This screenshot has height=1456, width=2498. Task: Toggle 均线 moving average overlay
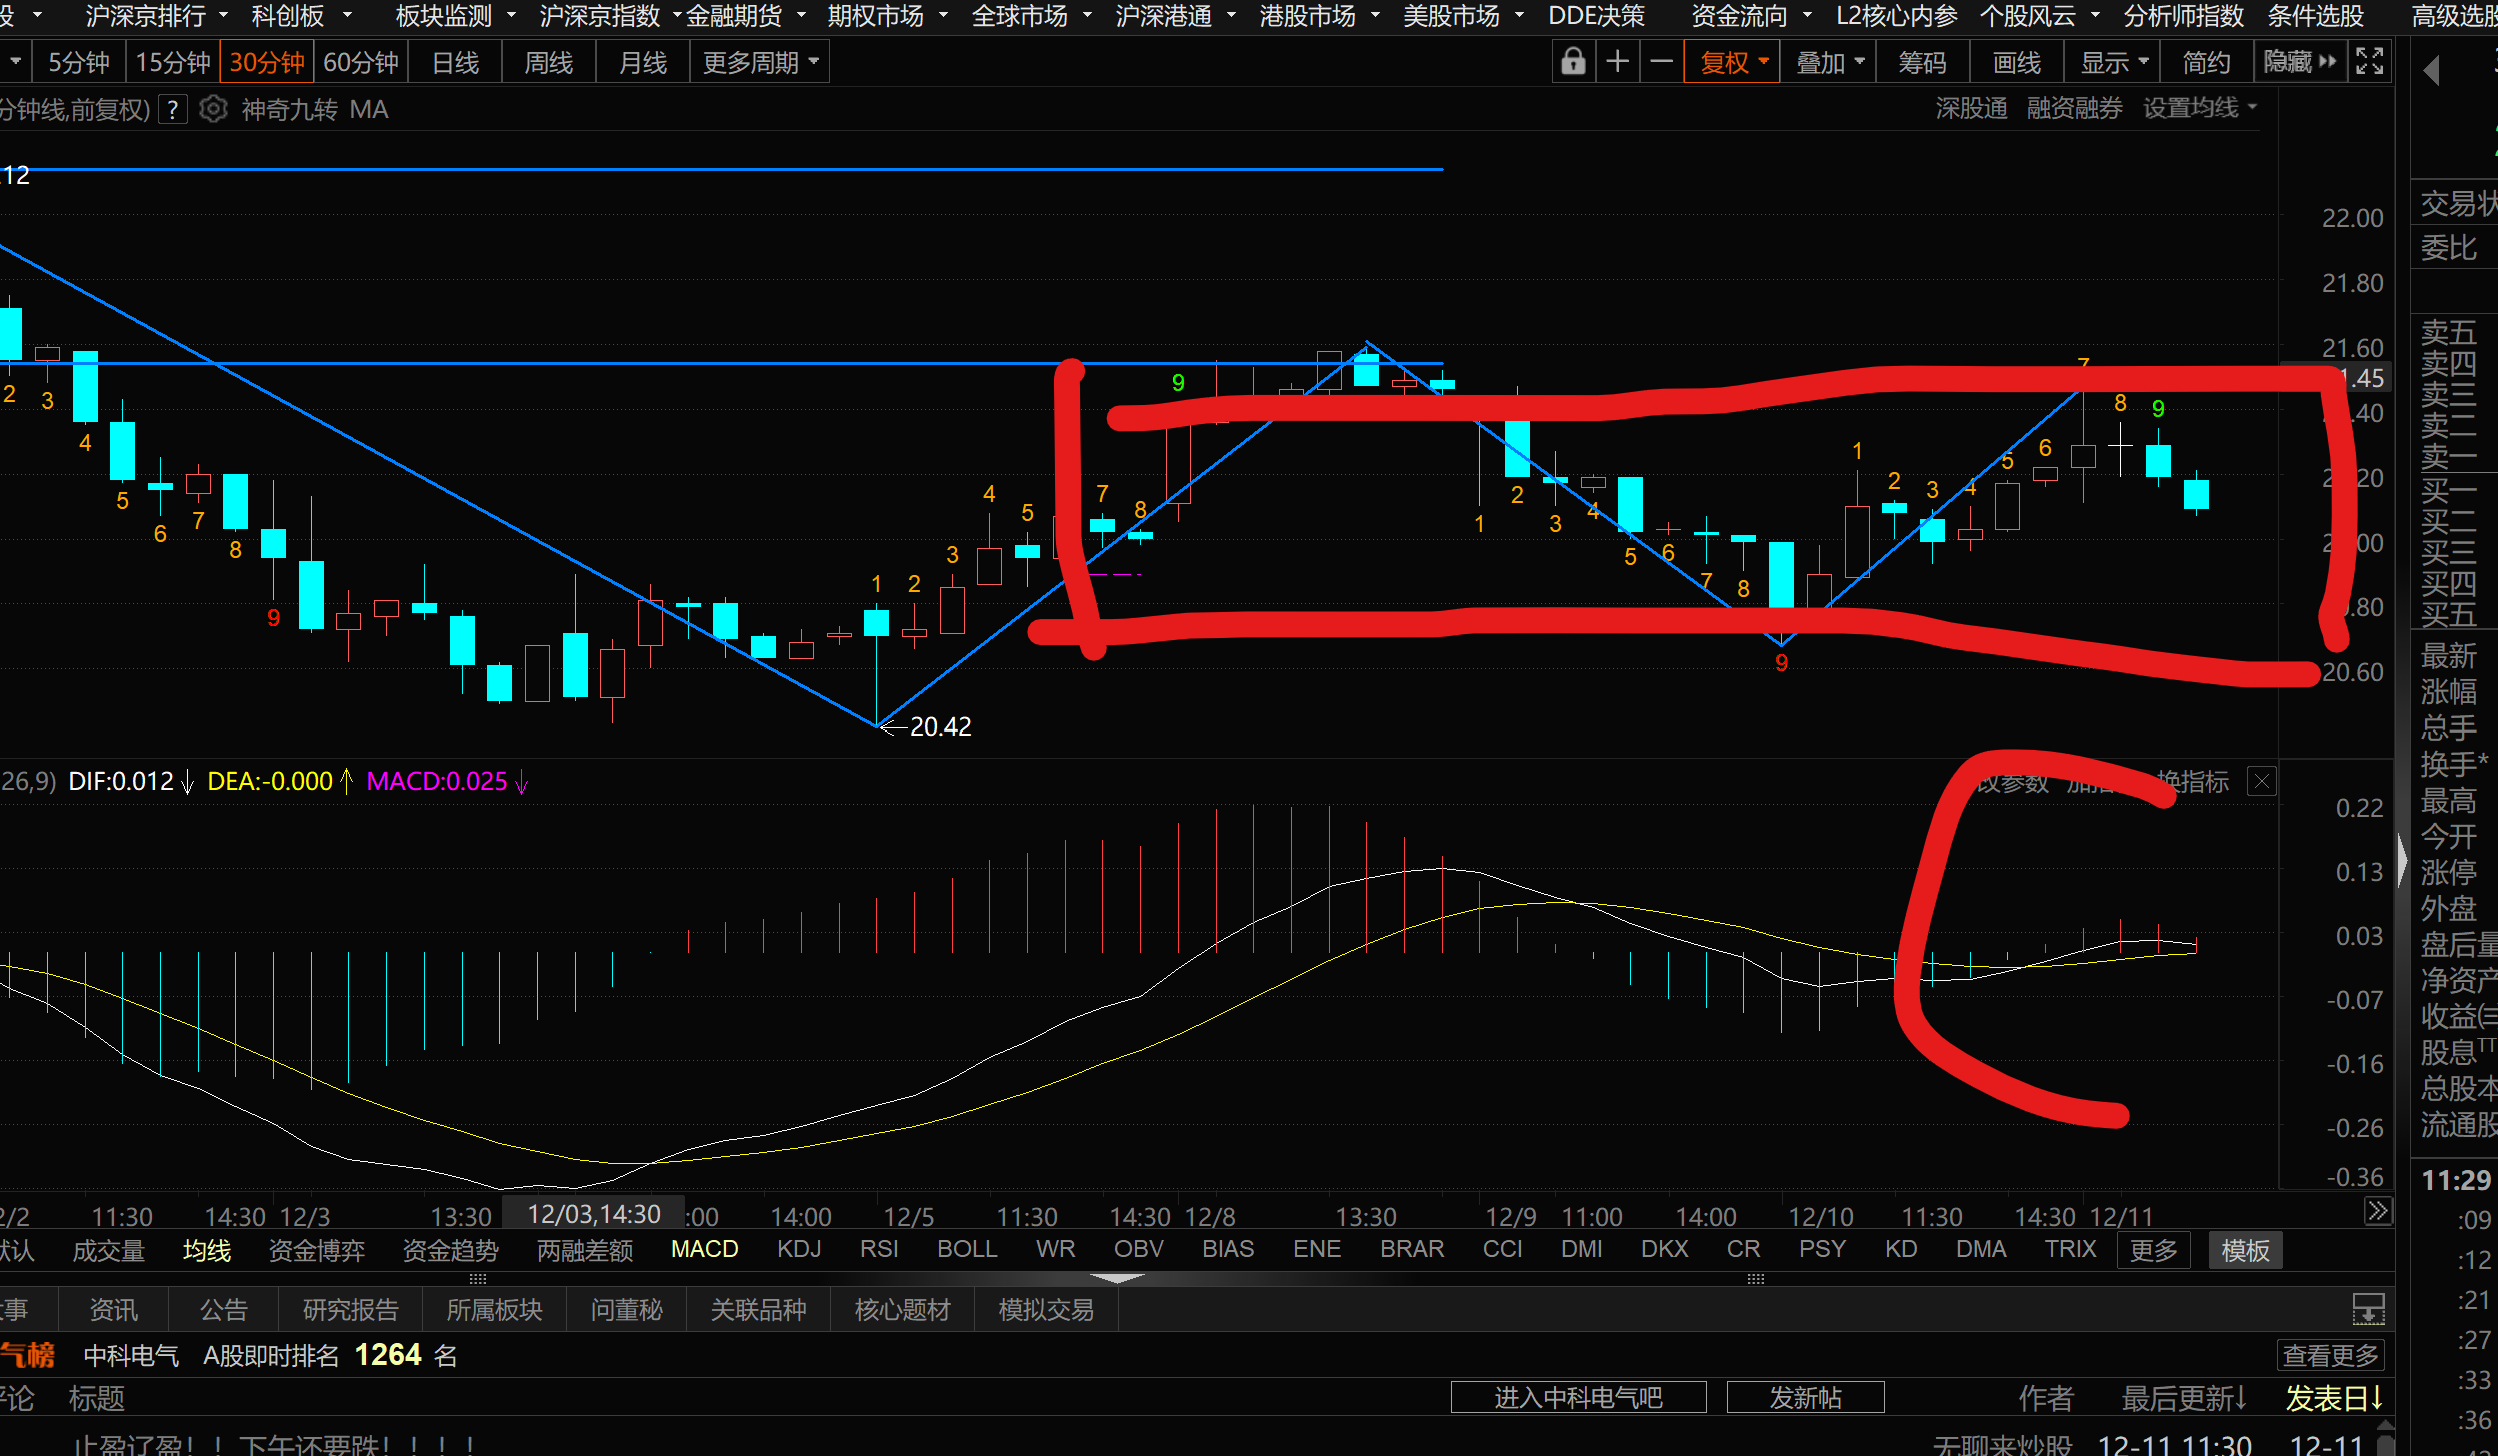207,1250
